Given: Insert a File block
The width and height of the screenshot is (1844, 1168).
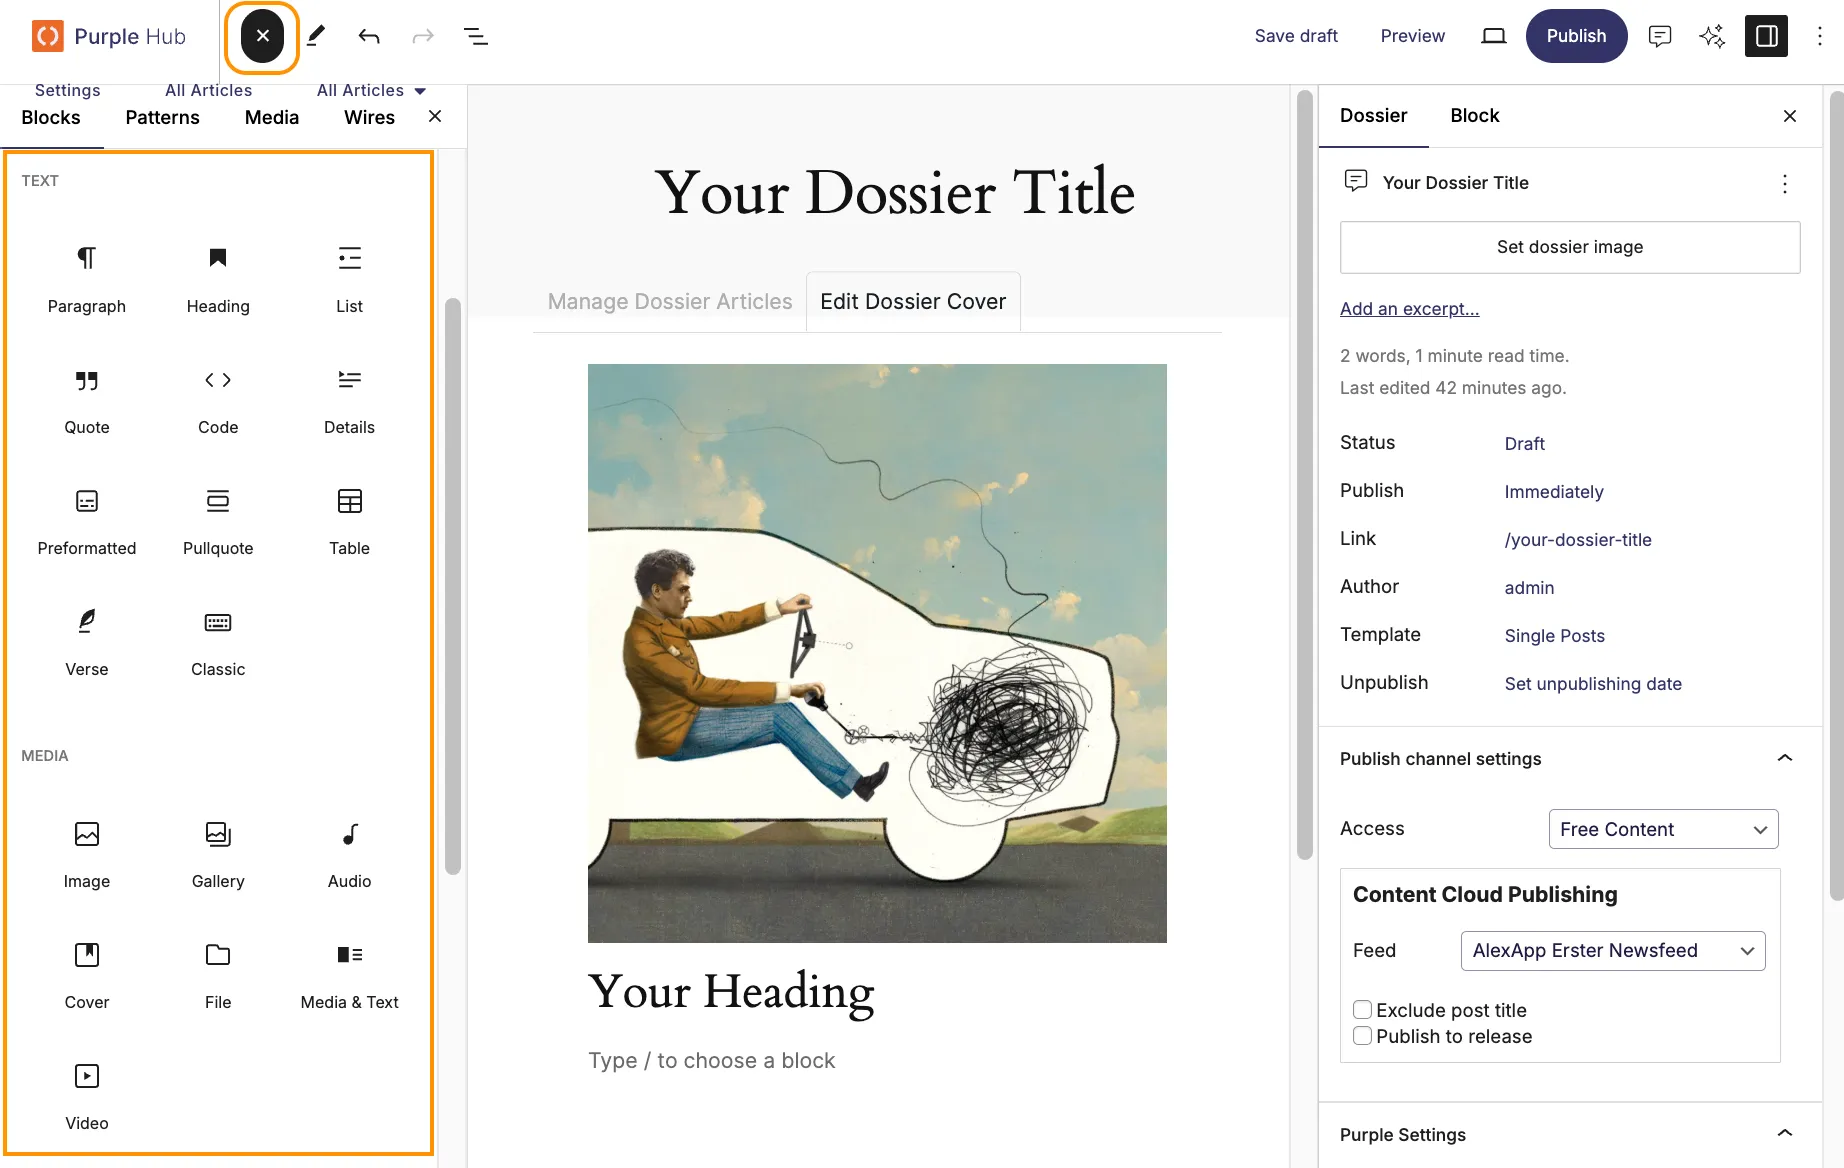Looking at the screenshot, I should coord(218,975).
